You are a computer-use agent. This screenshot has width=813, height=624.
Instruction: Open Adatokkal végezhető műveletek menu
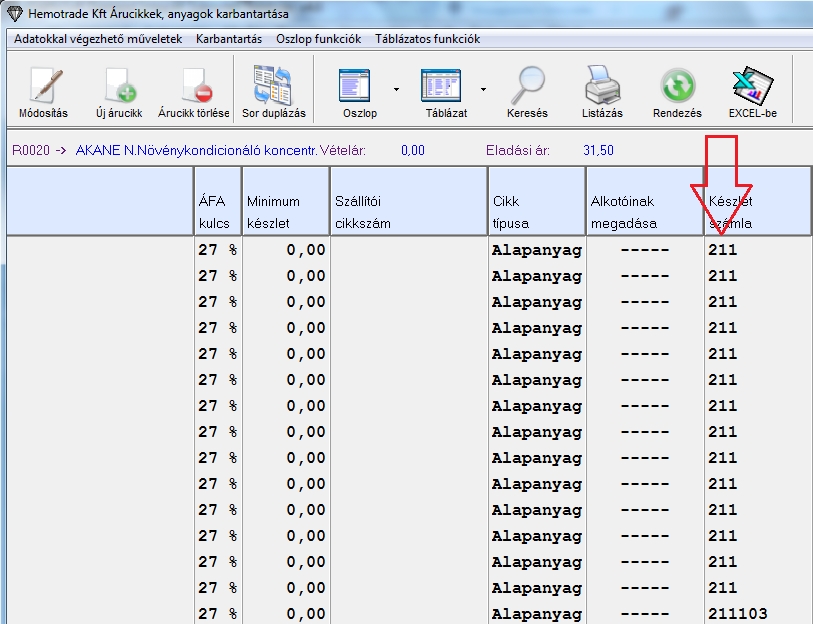pyautogui.click(x=98, y=39)
